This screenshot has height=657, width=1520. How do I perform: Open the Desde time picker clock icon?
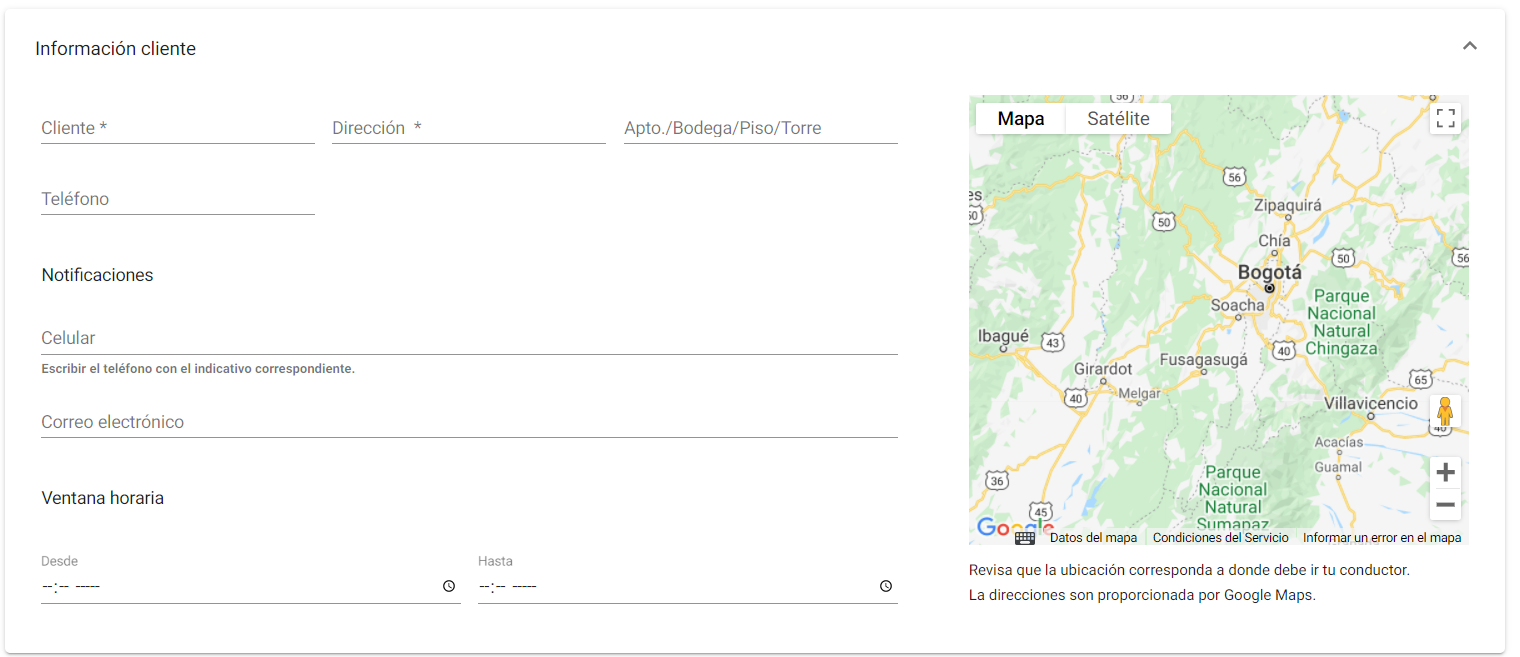pos(449,587)
